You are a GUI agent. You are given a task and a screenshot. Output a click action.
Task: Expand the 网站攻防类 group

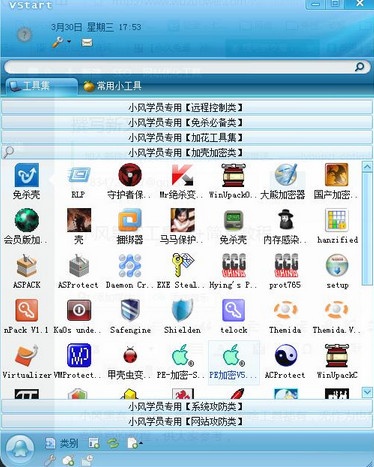[x=187, y=421]
